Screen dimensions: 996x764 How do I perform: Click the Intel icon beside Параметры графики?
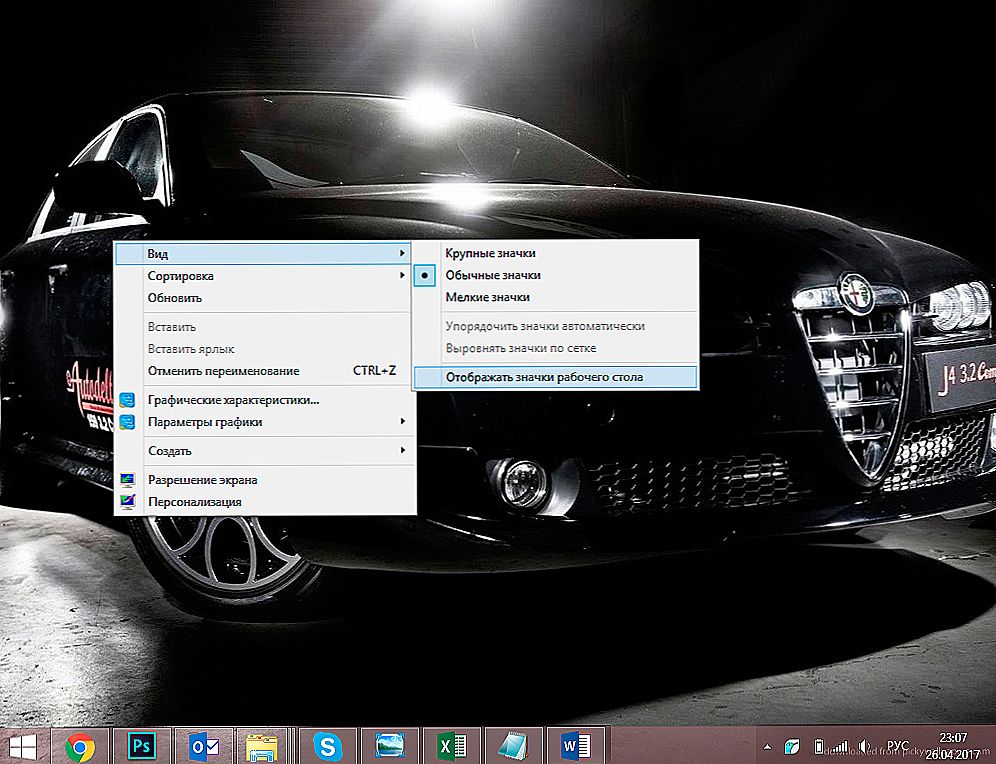(127, 422)
